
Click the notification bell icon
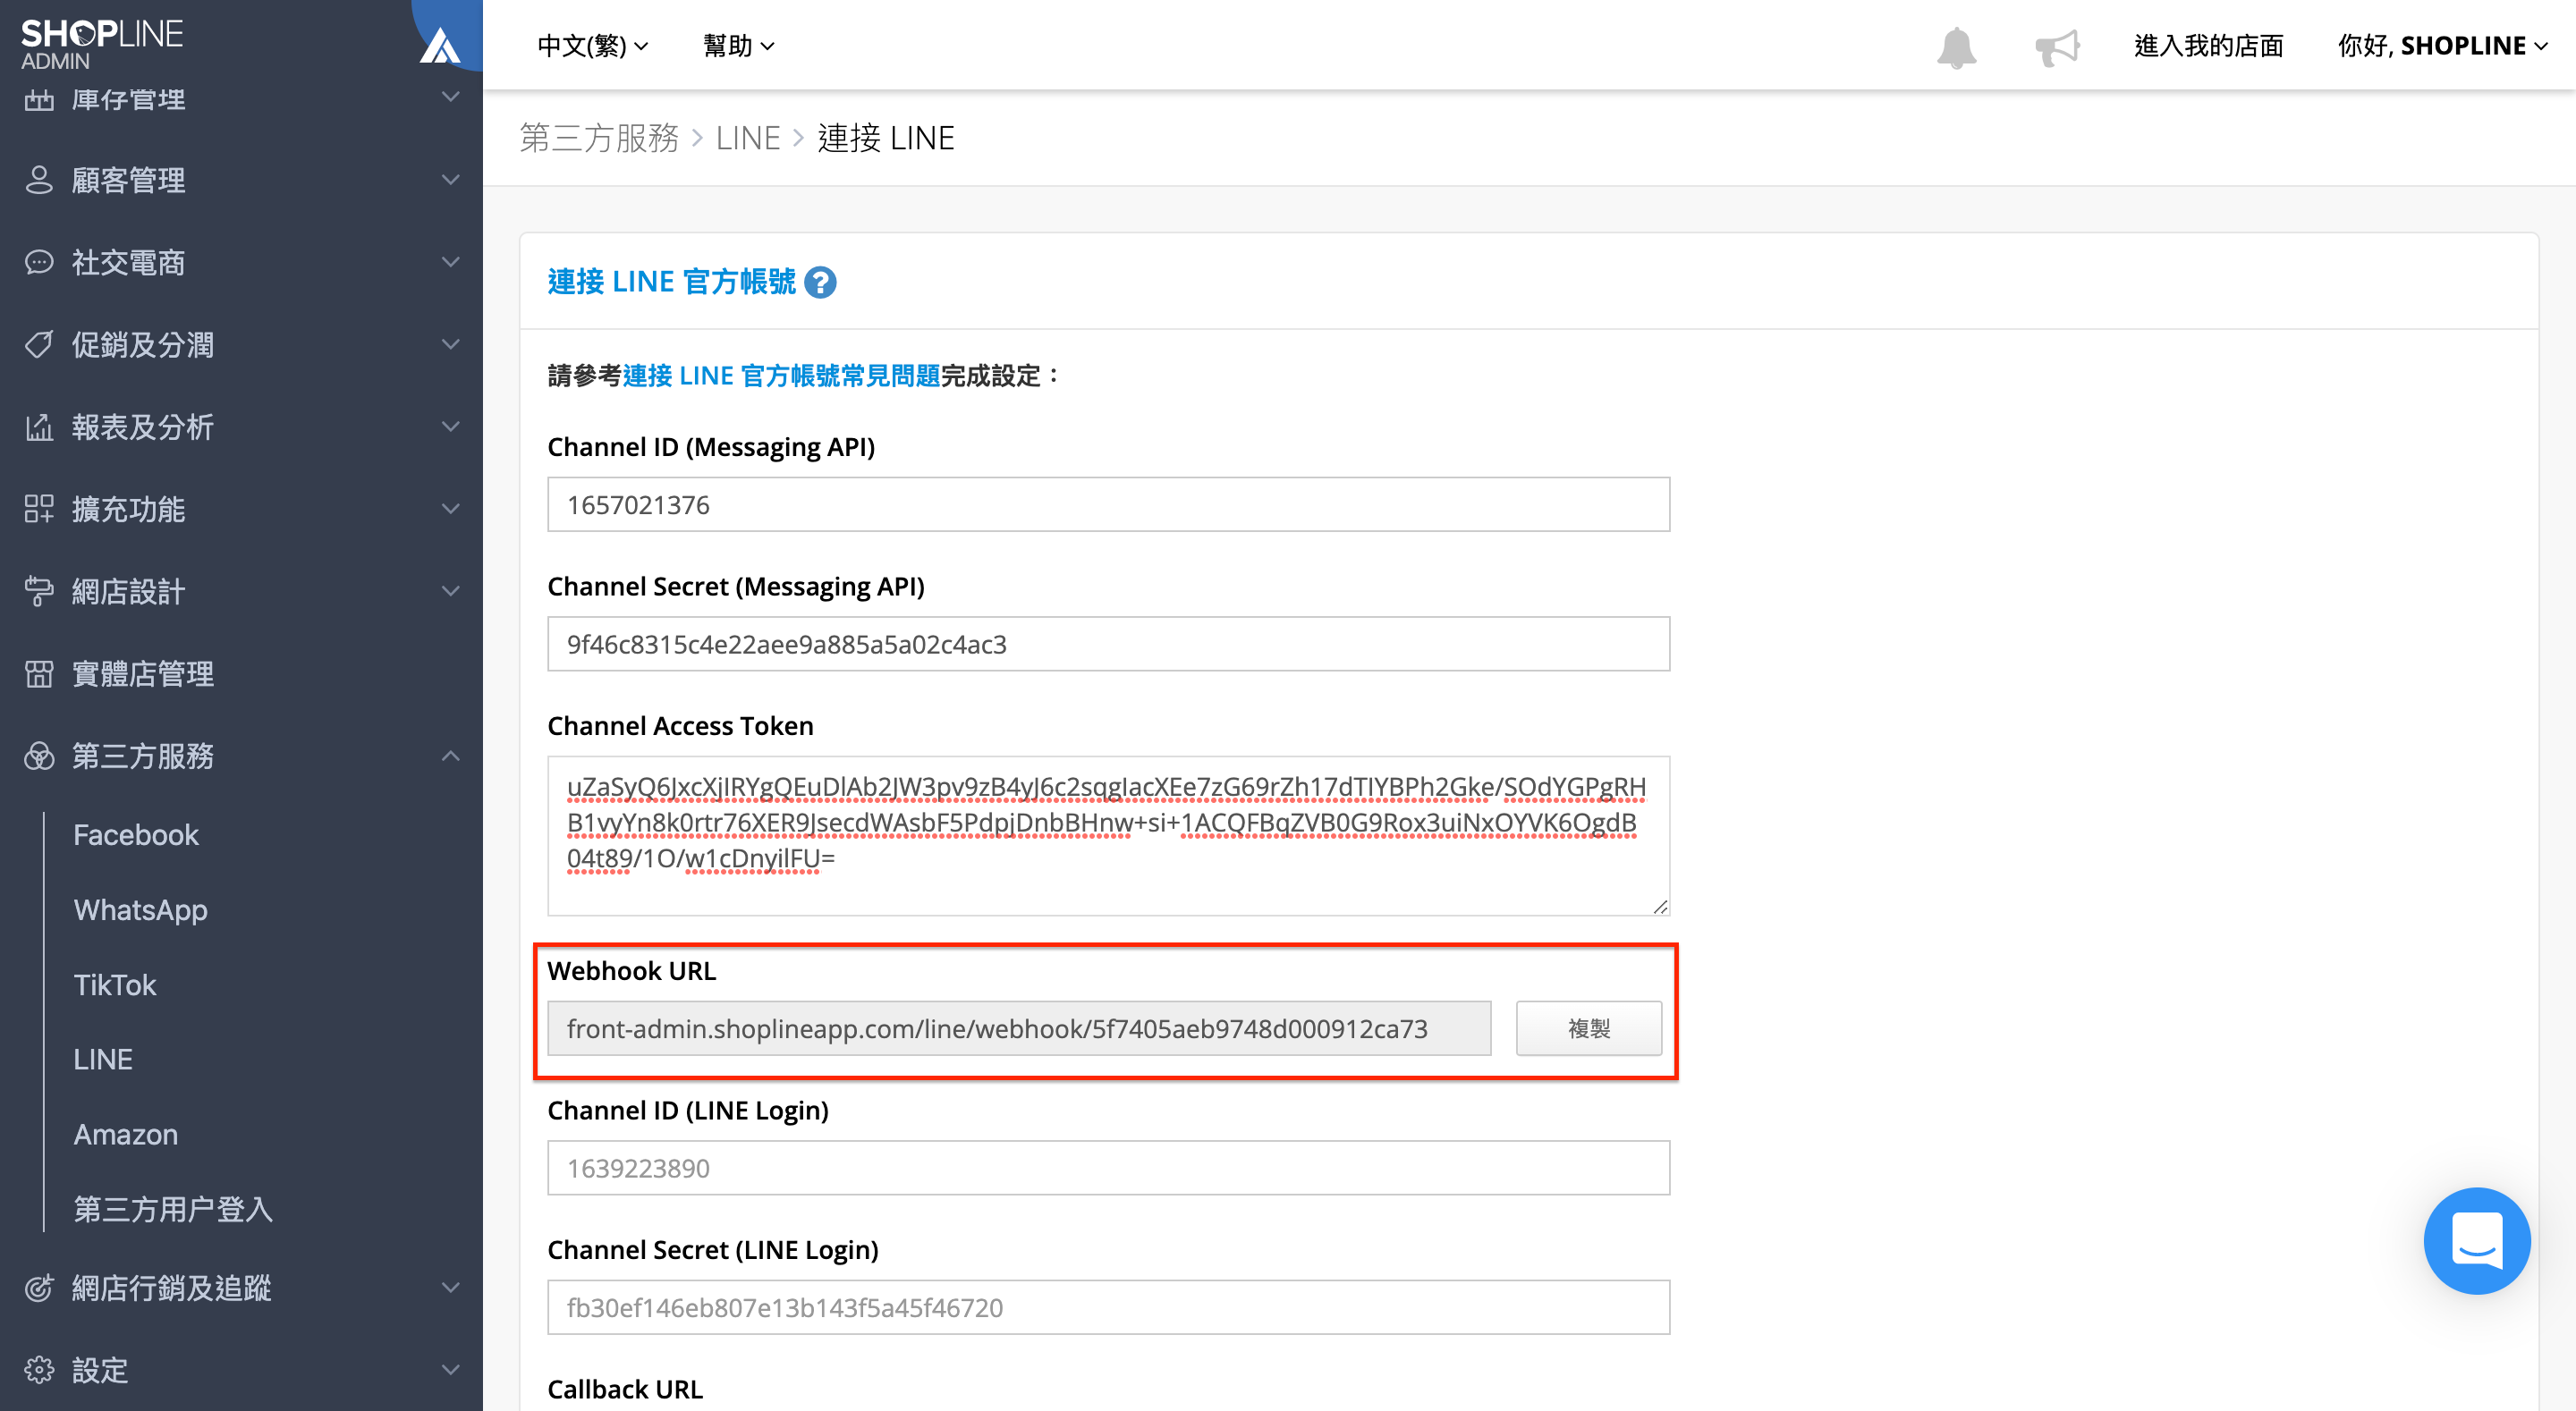(1956, 47)
